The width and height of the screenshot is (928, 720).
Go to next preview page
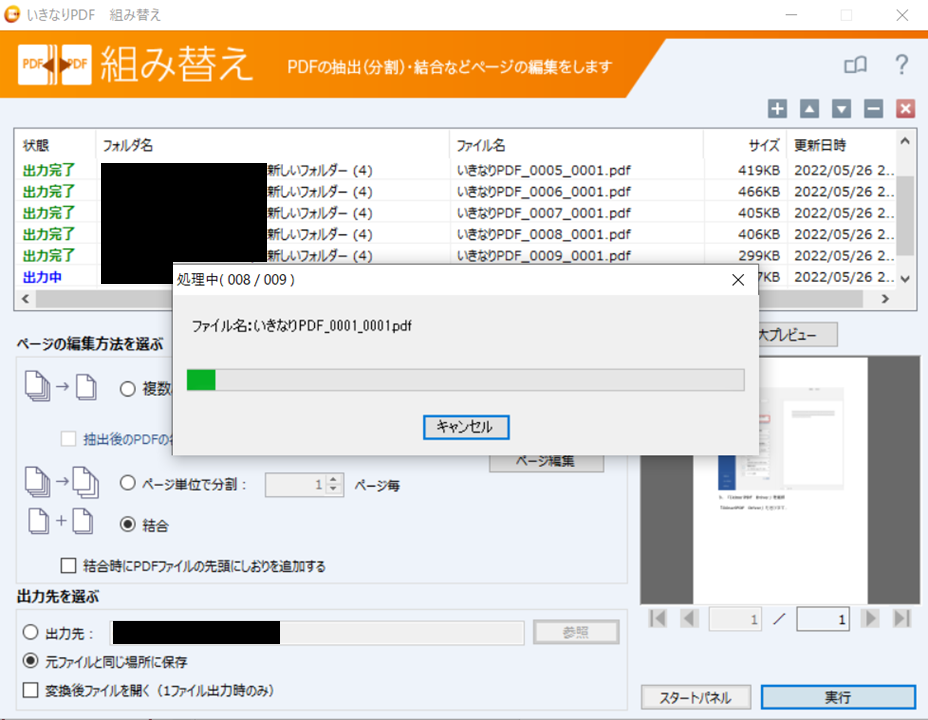click(870, 619)
